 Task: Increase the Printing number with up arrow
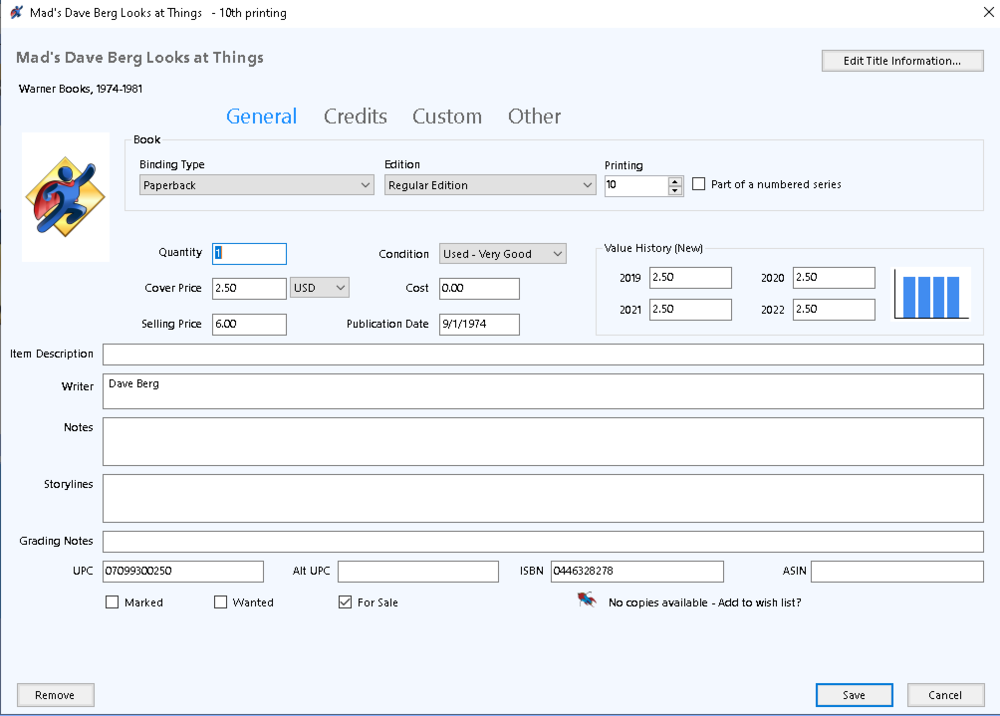pos(675,181)
